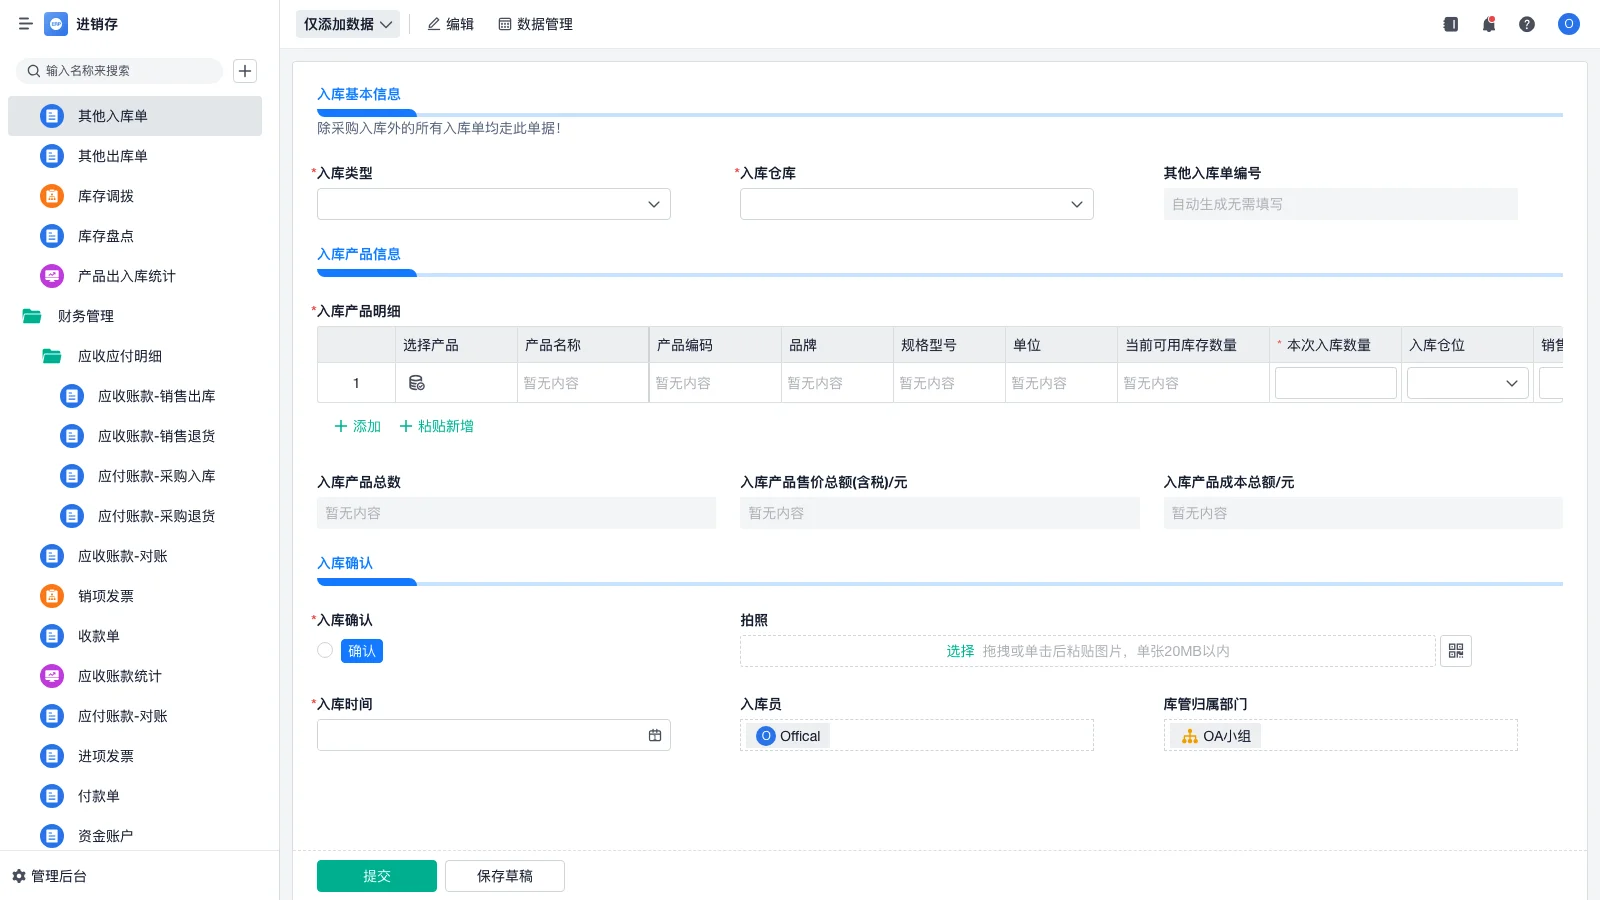Open the user avatar in the top right
This screenshot has width=1600, height=900.
pos(1569,24)
